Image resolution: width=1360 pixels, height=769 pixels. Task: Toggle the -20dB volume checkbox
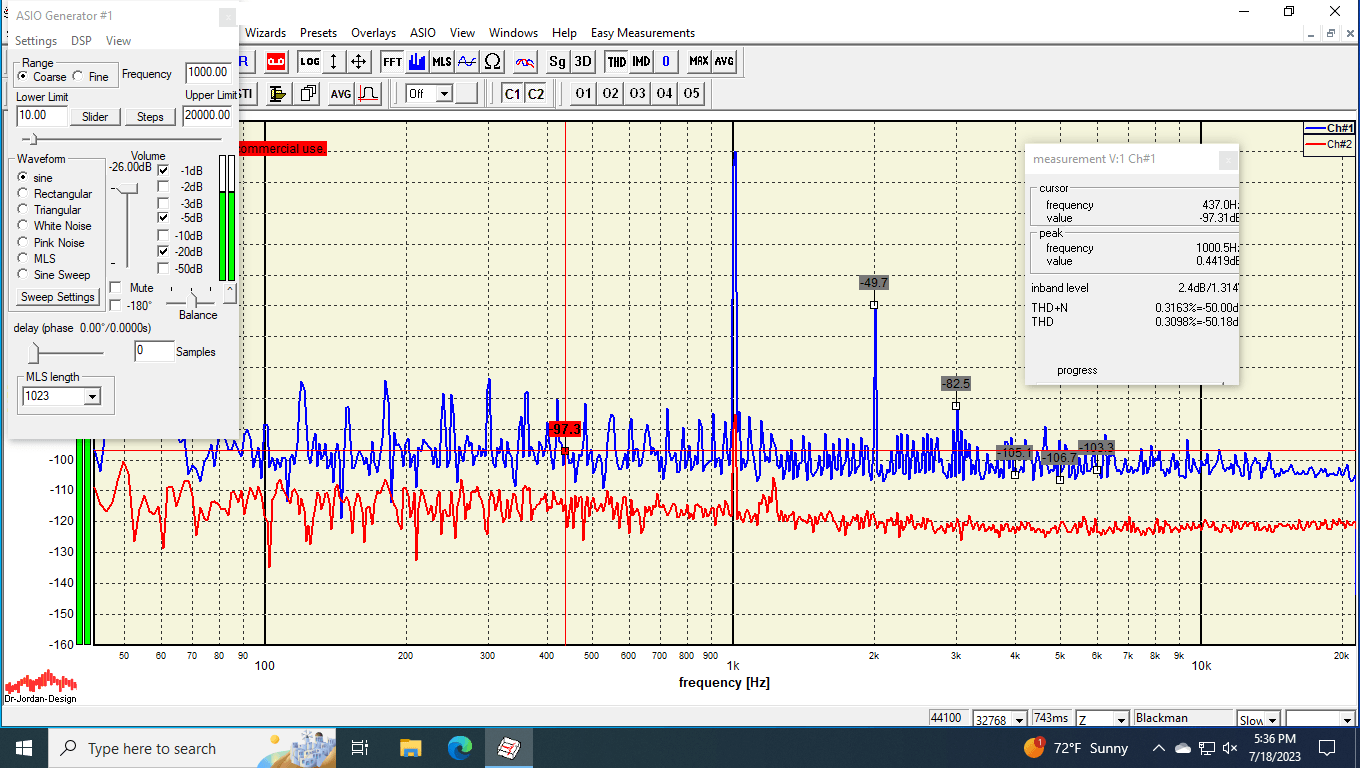pos(163,251)
